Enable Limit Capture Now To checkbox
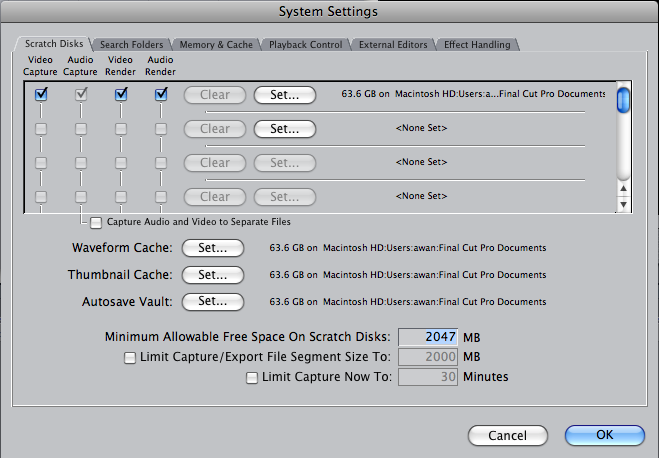Screen dimensions: 659x458 point(252,378)
